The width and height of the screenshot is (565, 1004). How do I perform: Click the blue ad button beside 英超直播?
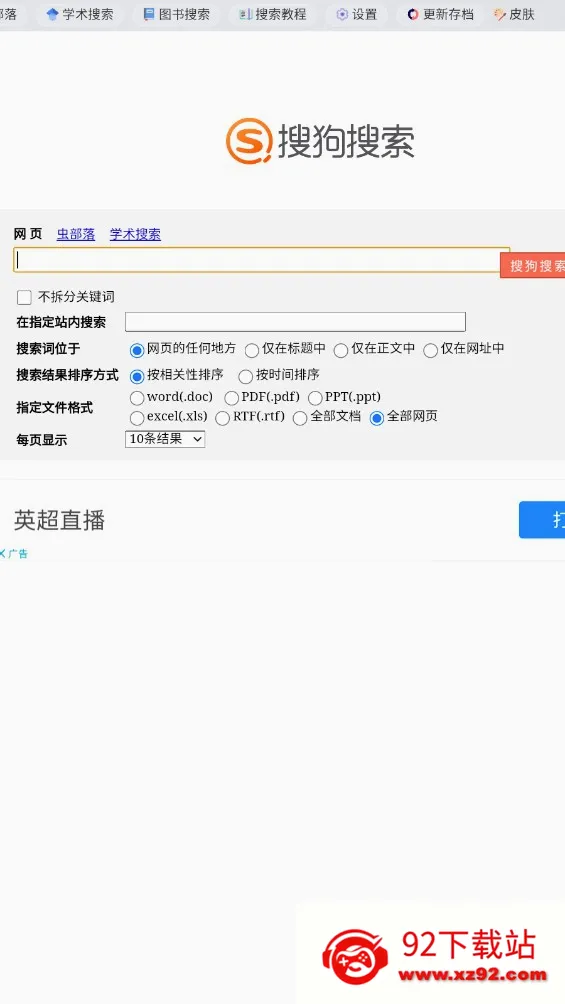point(542,520)
